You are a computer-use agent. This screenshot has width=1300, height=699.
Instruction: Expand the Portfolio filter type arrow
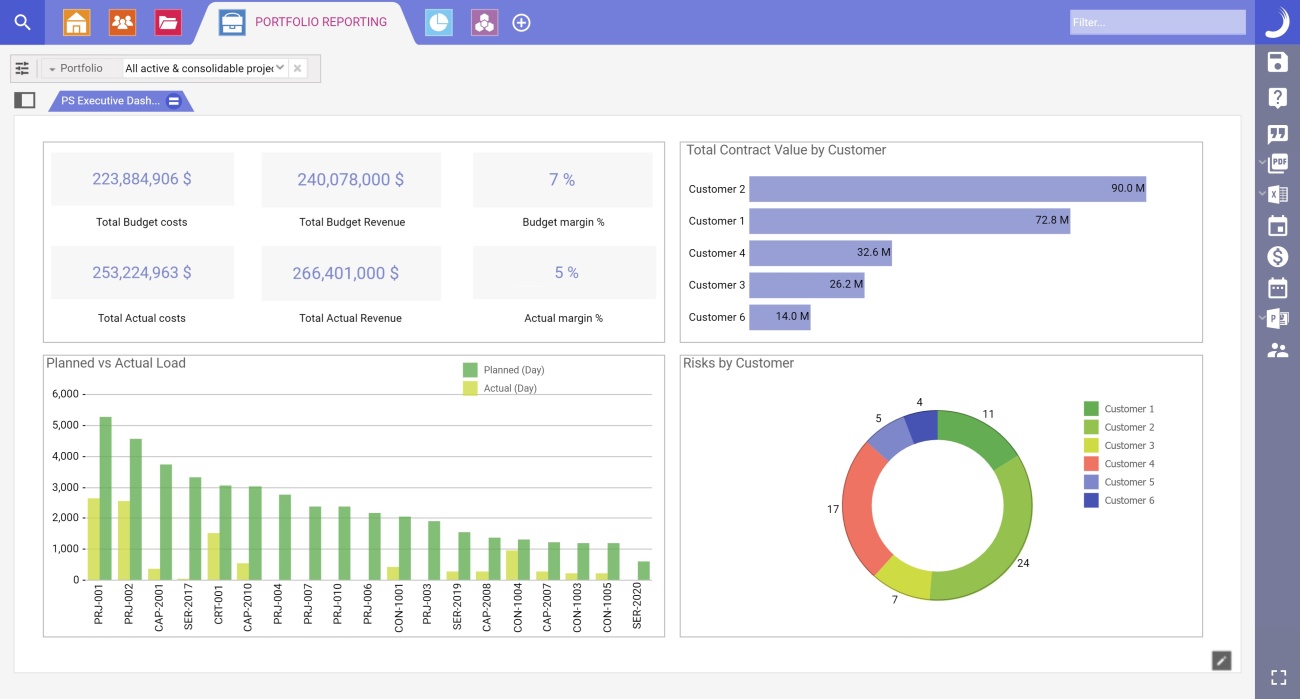52,69
